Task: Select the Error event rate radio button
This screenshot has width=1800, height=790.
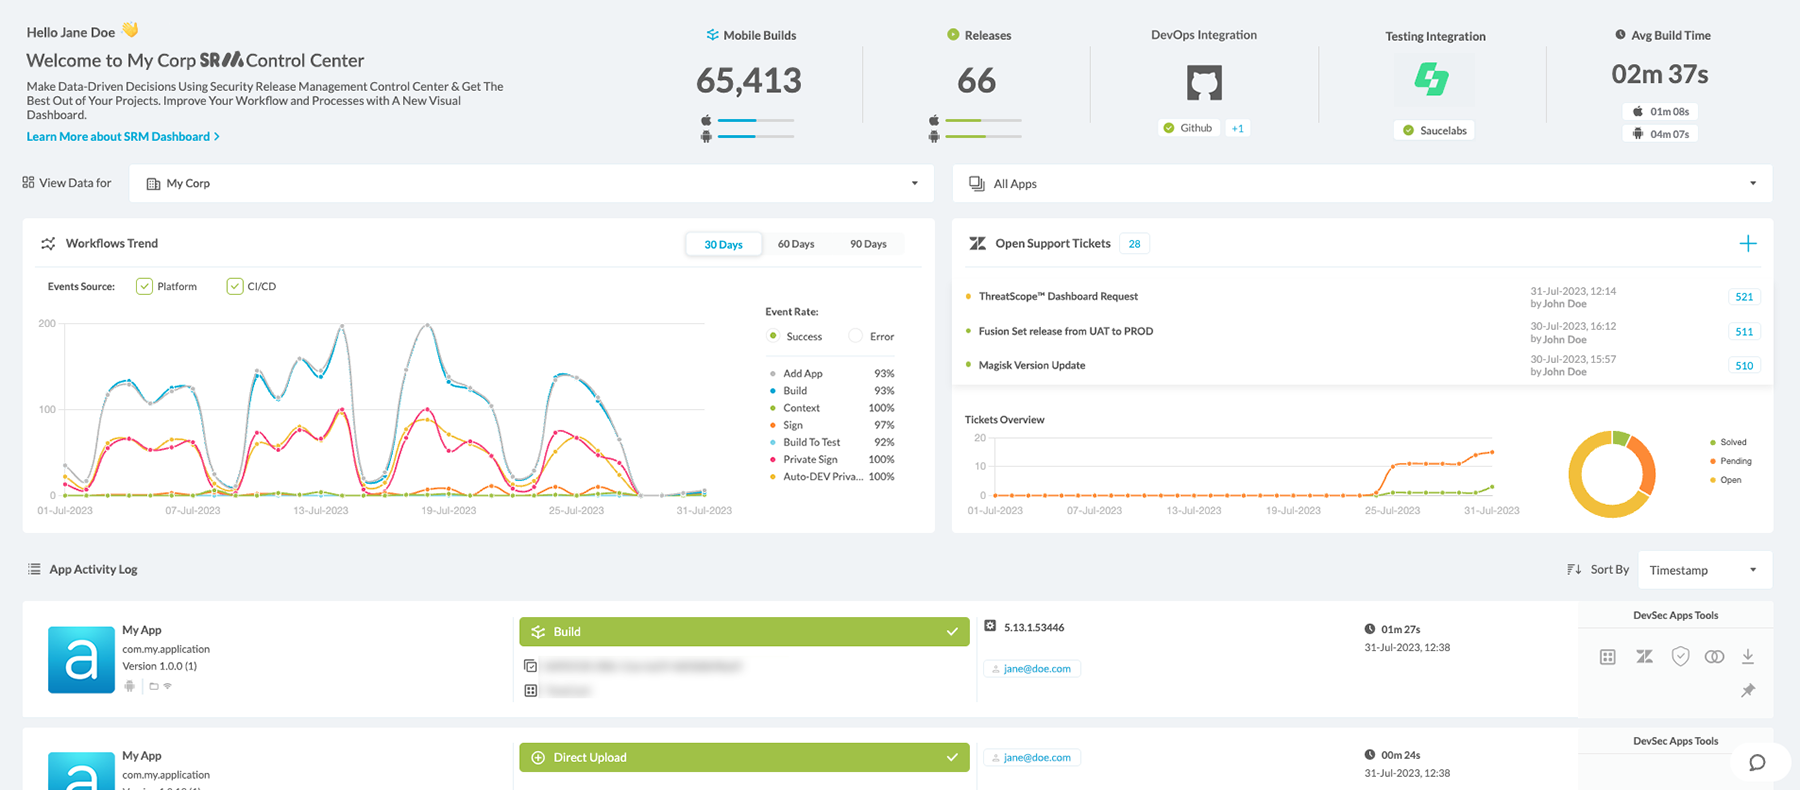Action: [855, 337]
